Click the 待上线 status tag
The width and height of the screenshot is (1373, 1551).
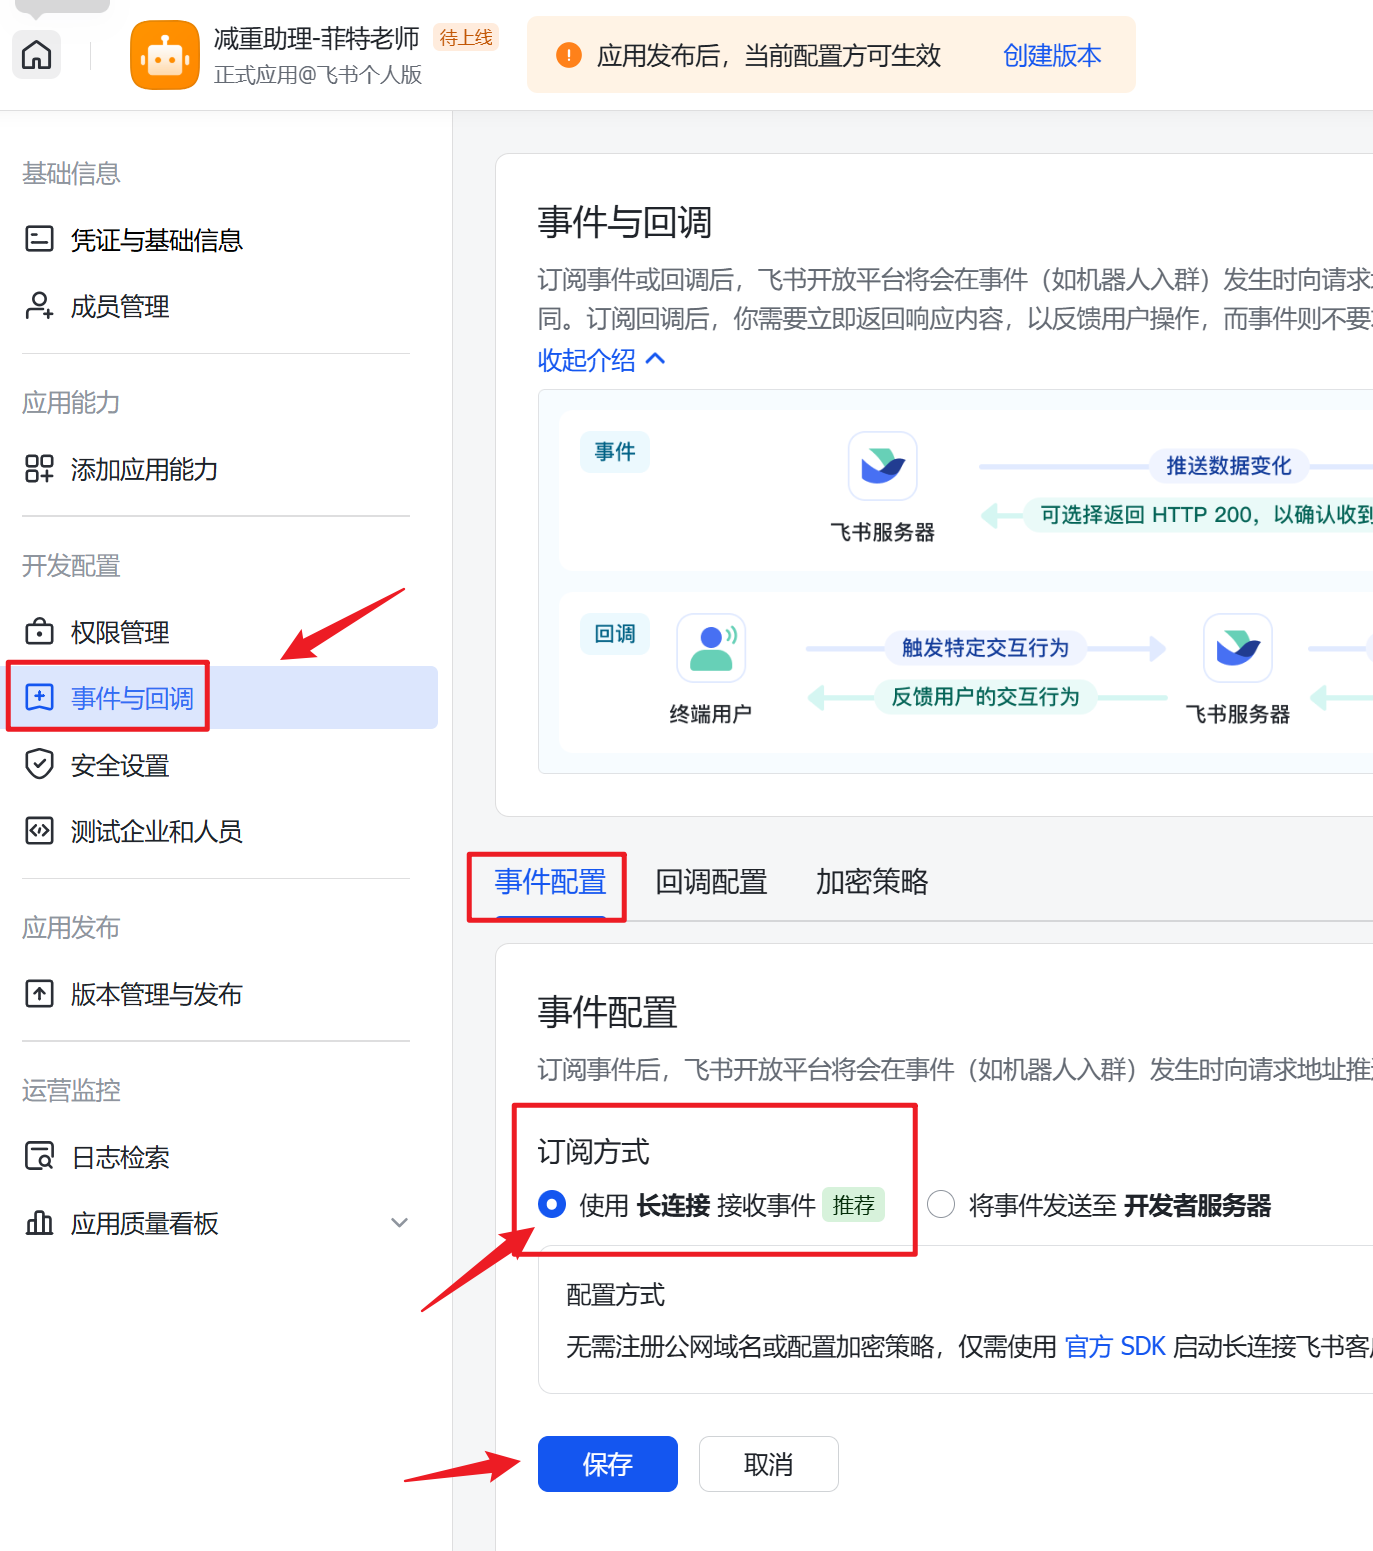466,38
